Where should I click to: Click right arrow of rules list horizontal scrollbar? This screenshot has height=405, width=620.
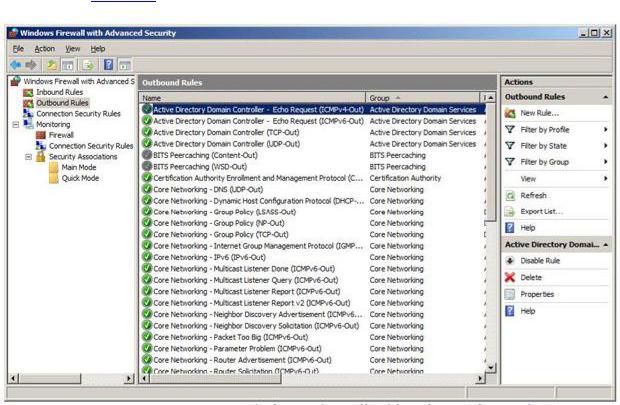tap(480, 379)
